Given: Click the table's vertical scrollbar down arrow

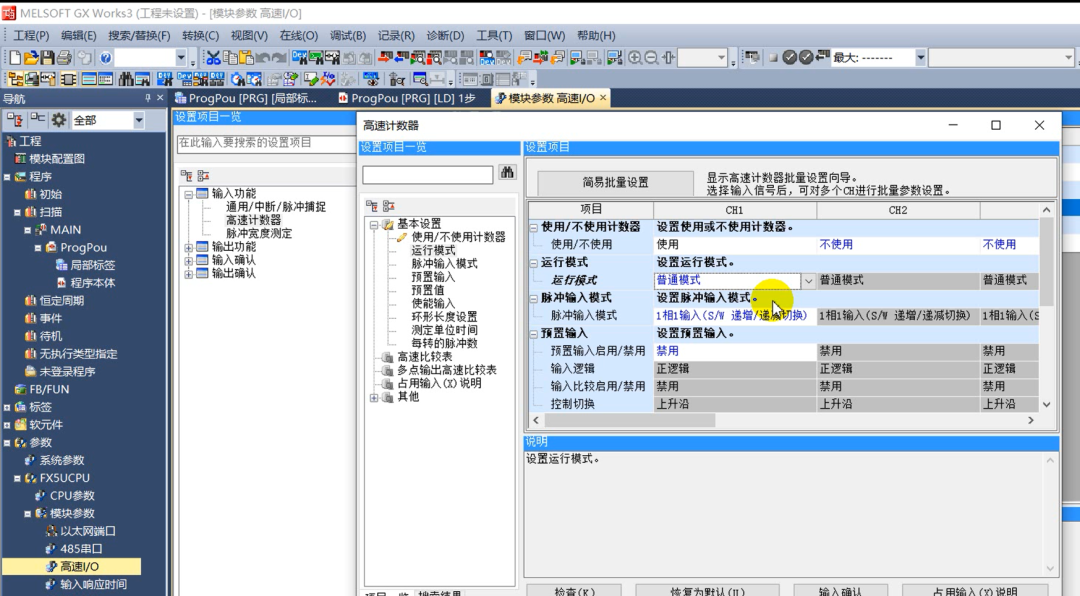Looking at the screenshot, I should pos(1046,405).
